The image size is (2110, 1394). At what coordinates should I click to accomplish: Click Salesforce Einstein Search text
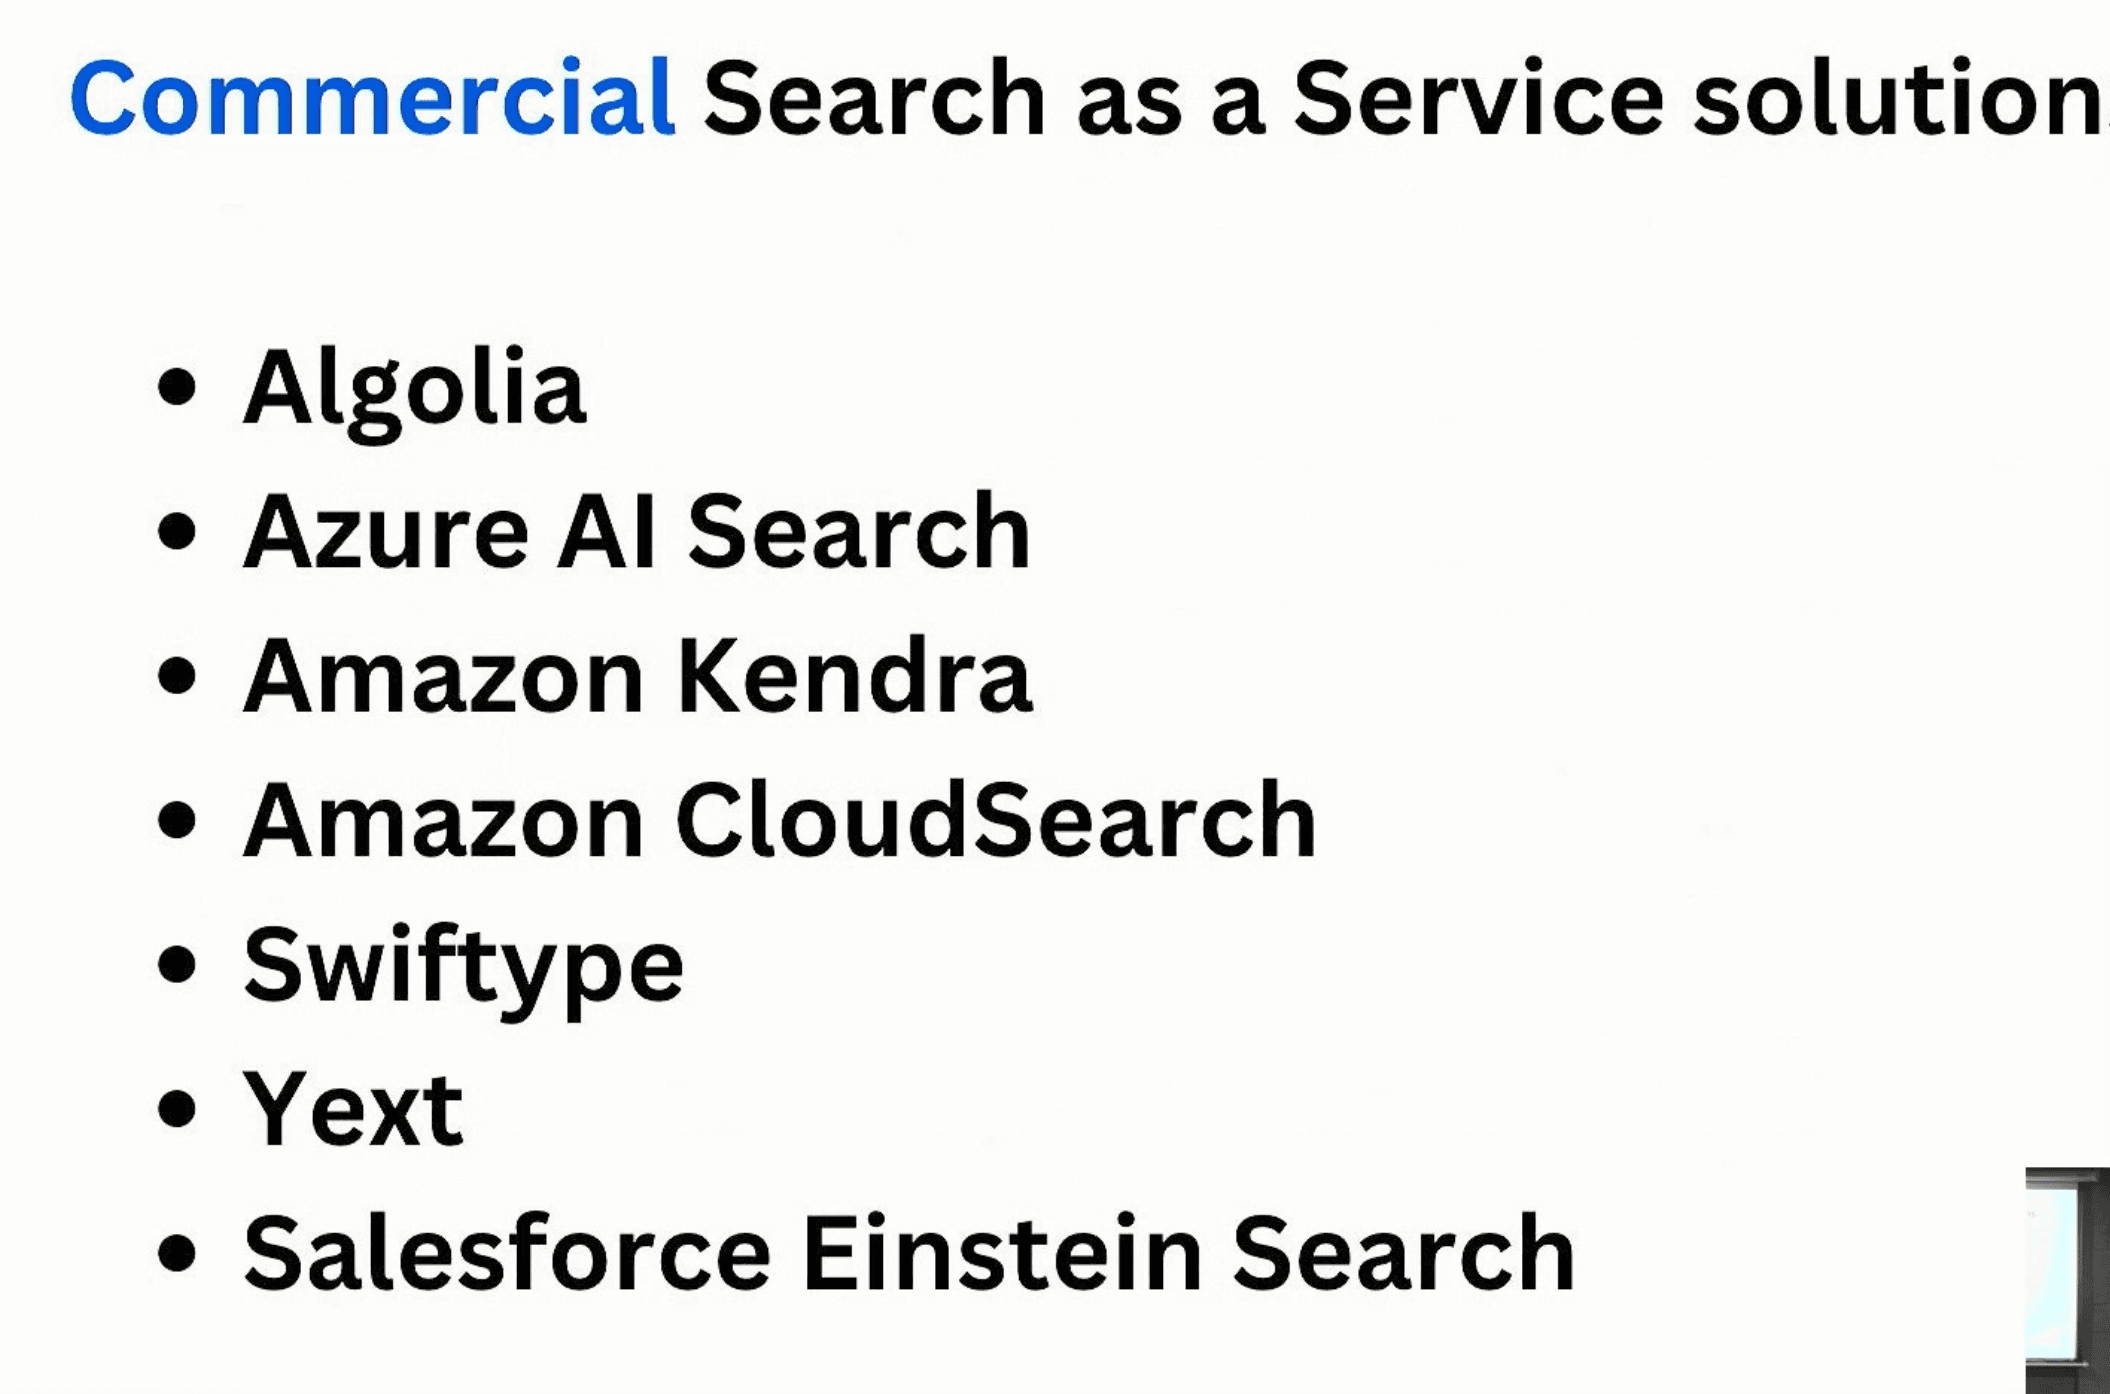click(909, 1253)
